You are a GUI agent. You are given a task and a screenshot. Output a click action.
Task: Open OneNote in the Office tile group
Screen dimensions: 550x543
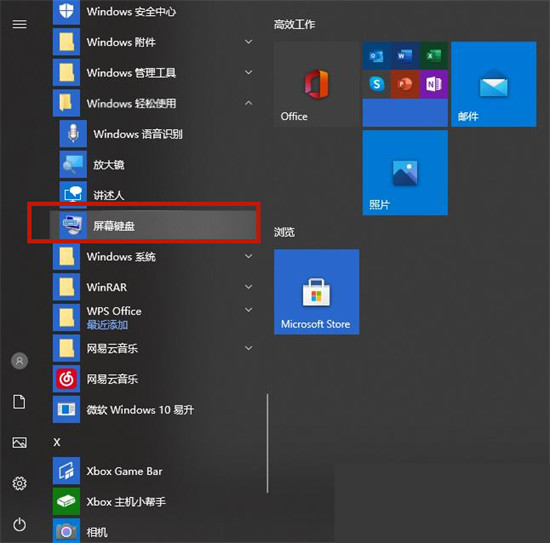click(x=434, y=84)
